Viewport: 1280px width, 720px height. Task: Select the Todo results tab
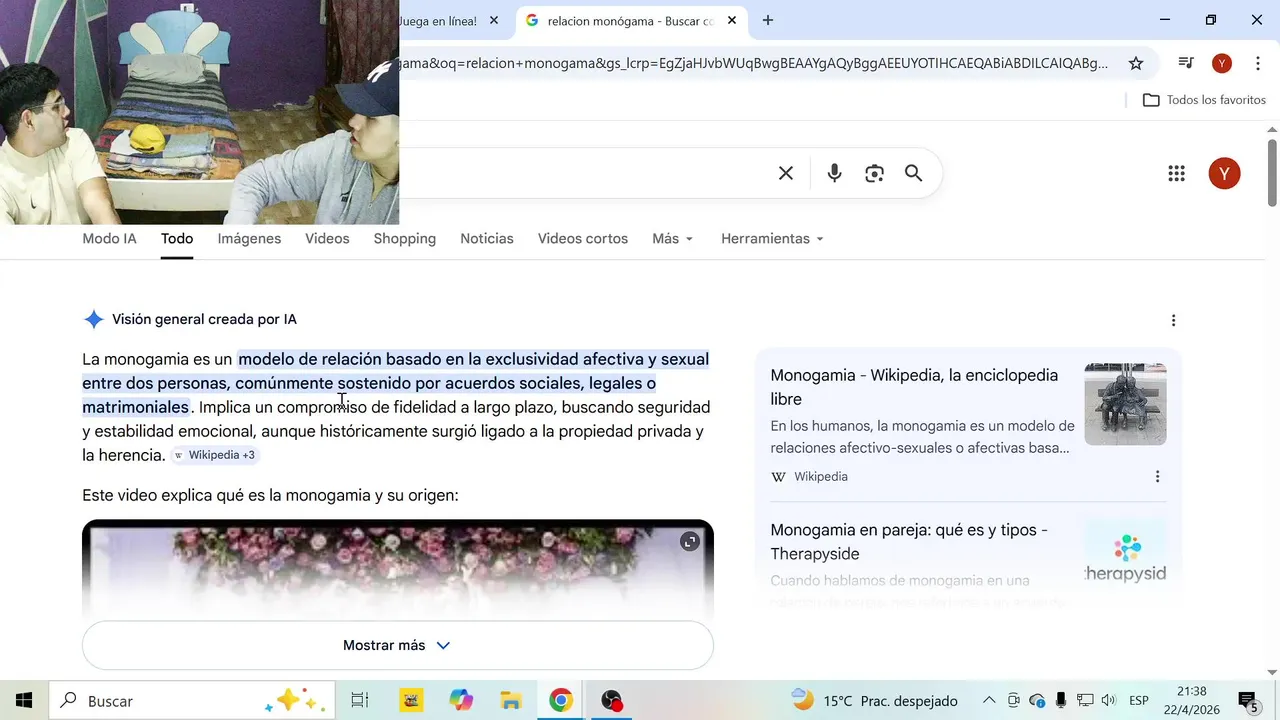pyautogui.click(x=177, y=239)
